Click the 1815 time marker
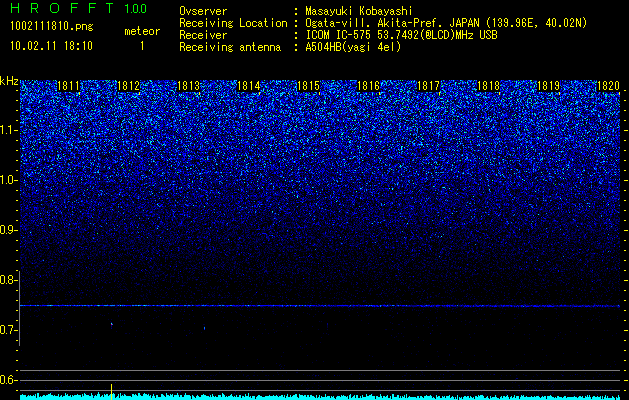The width and height of the screenshot is (629, 400). click(x=308, y=86)
